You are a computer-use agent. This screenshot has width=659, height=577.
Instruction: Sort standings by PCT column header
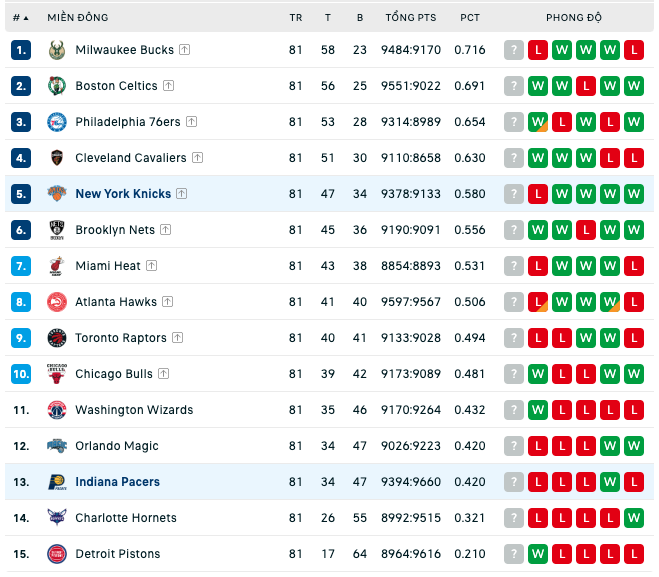point(470,18)
